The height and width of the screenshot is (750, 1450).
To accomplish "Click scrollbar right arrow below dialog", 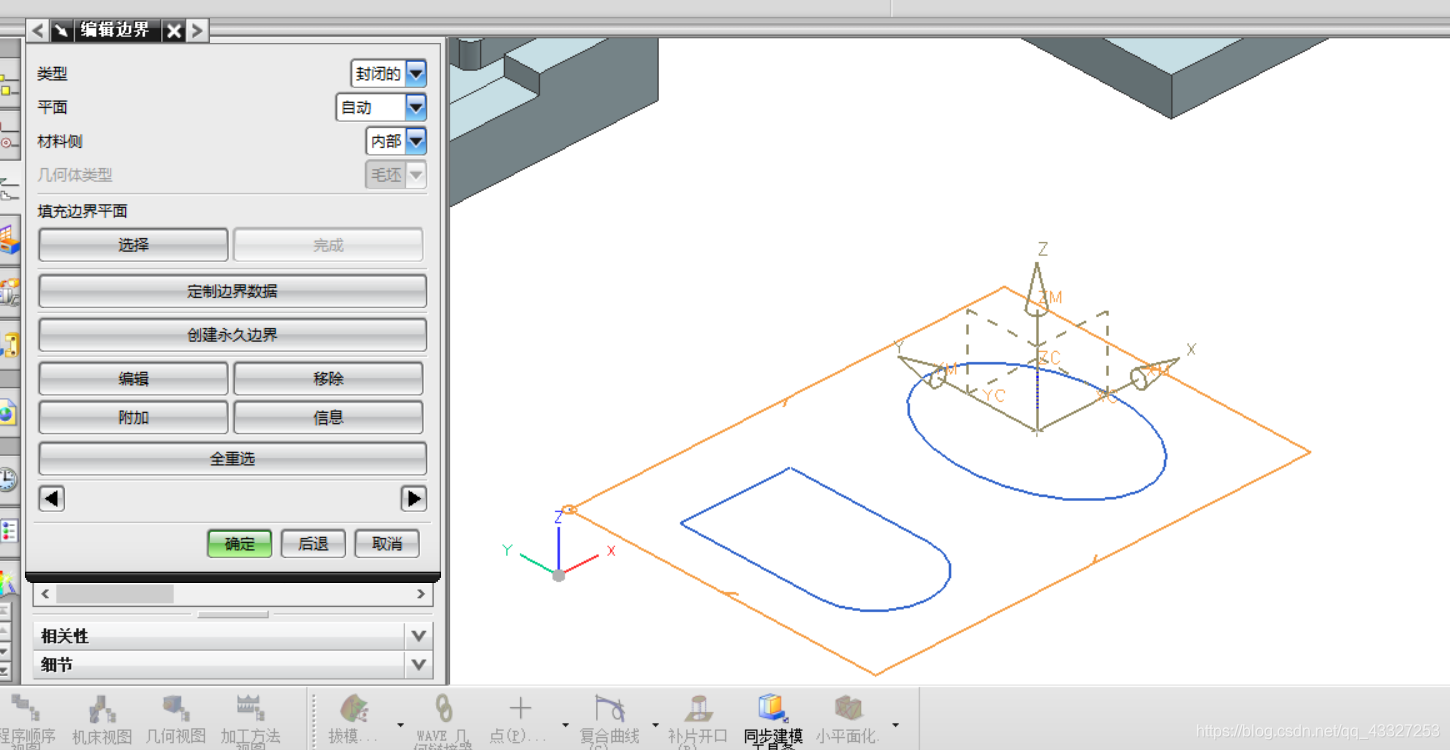I will point(421,594).
